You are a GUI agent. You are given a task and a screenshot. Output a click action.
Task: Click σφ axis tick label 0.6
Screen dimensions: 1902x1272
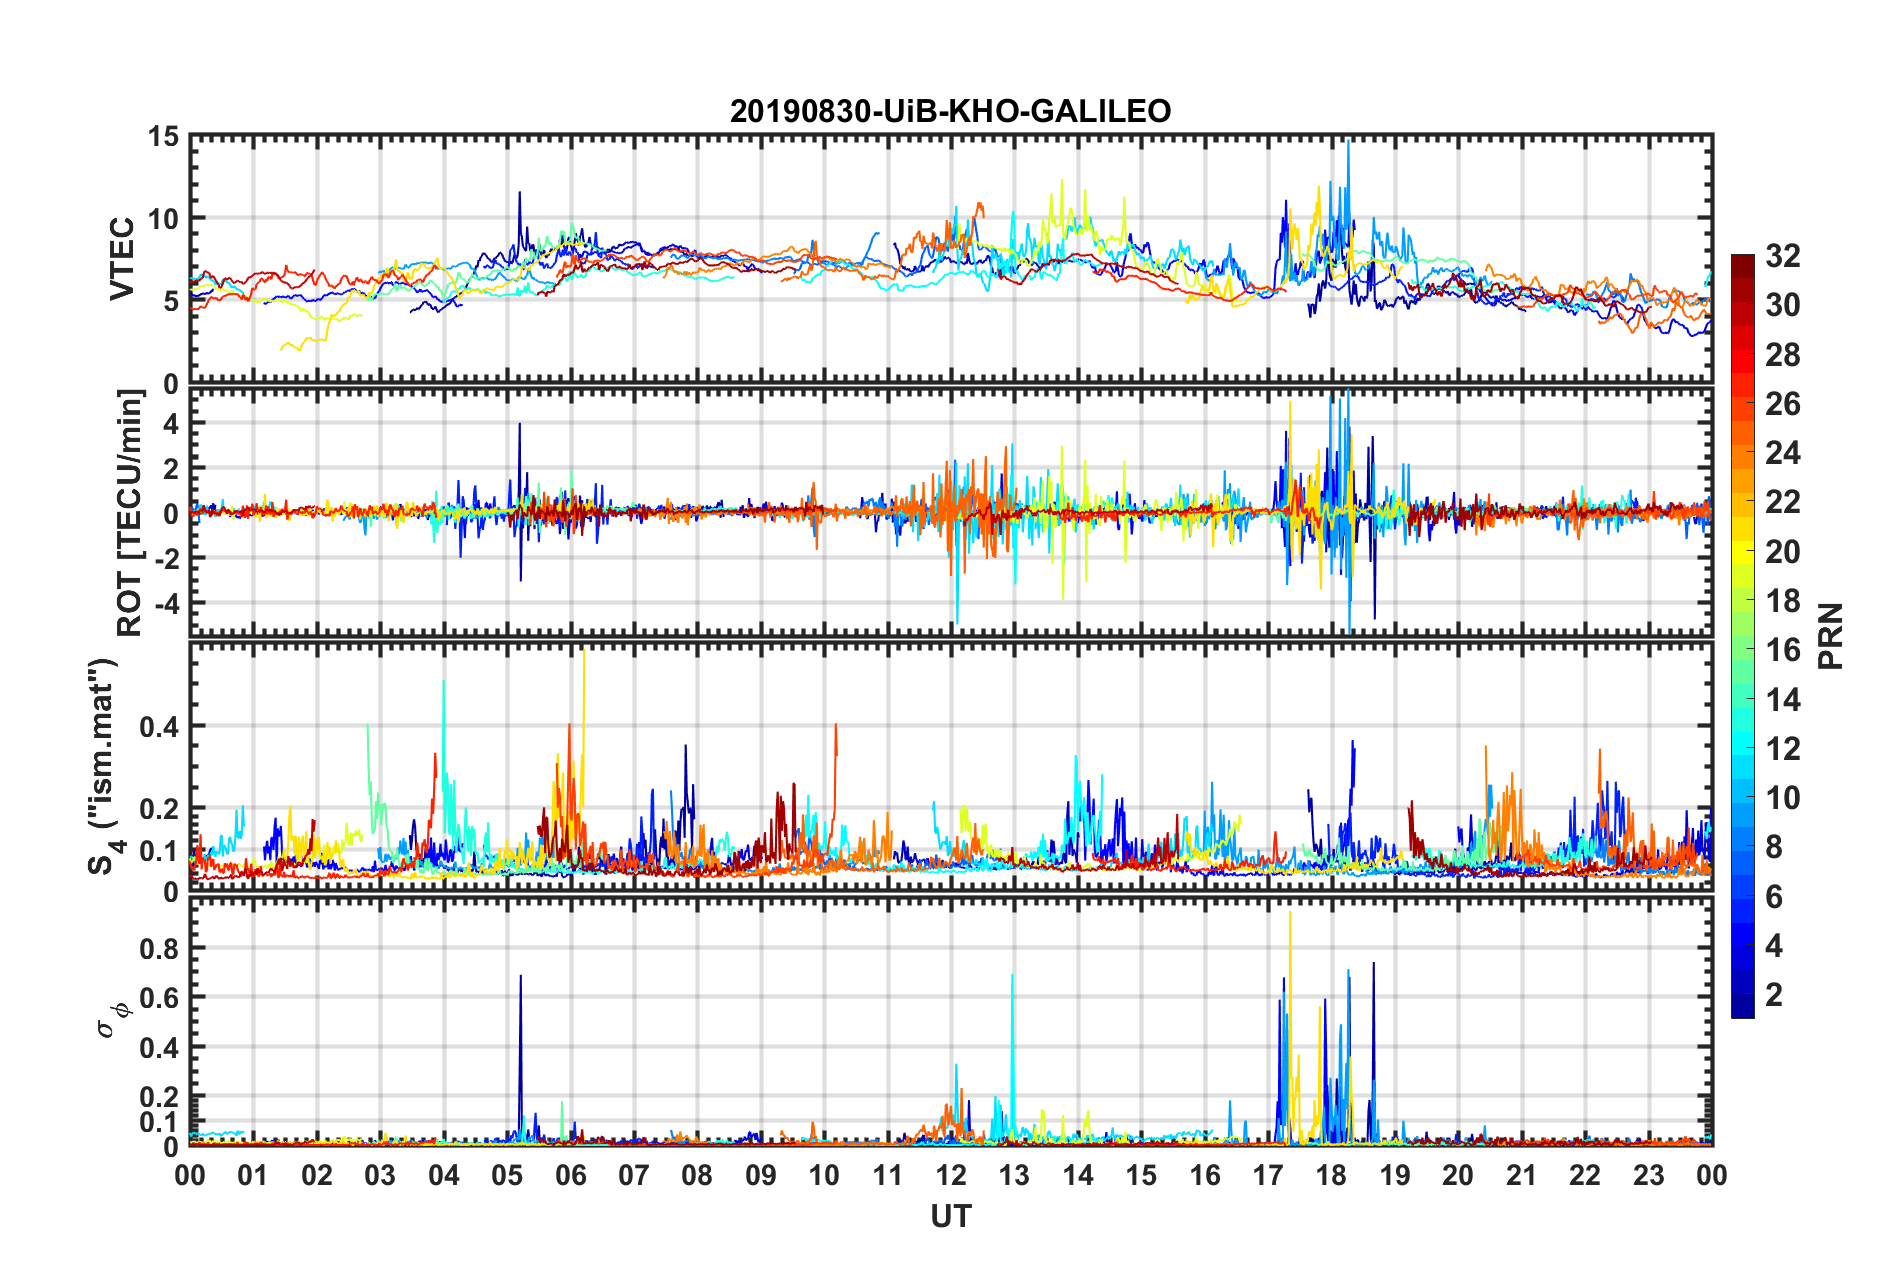(159, 998)
